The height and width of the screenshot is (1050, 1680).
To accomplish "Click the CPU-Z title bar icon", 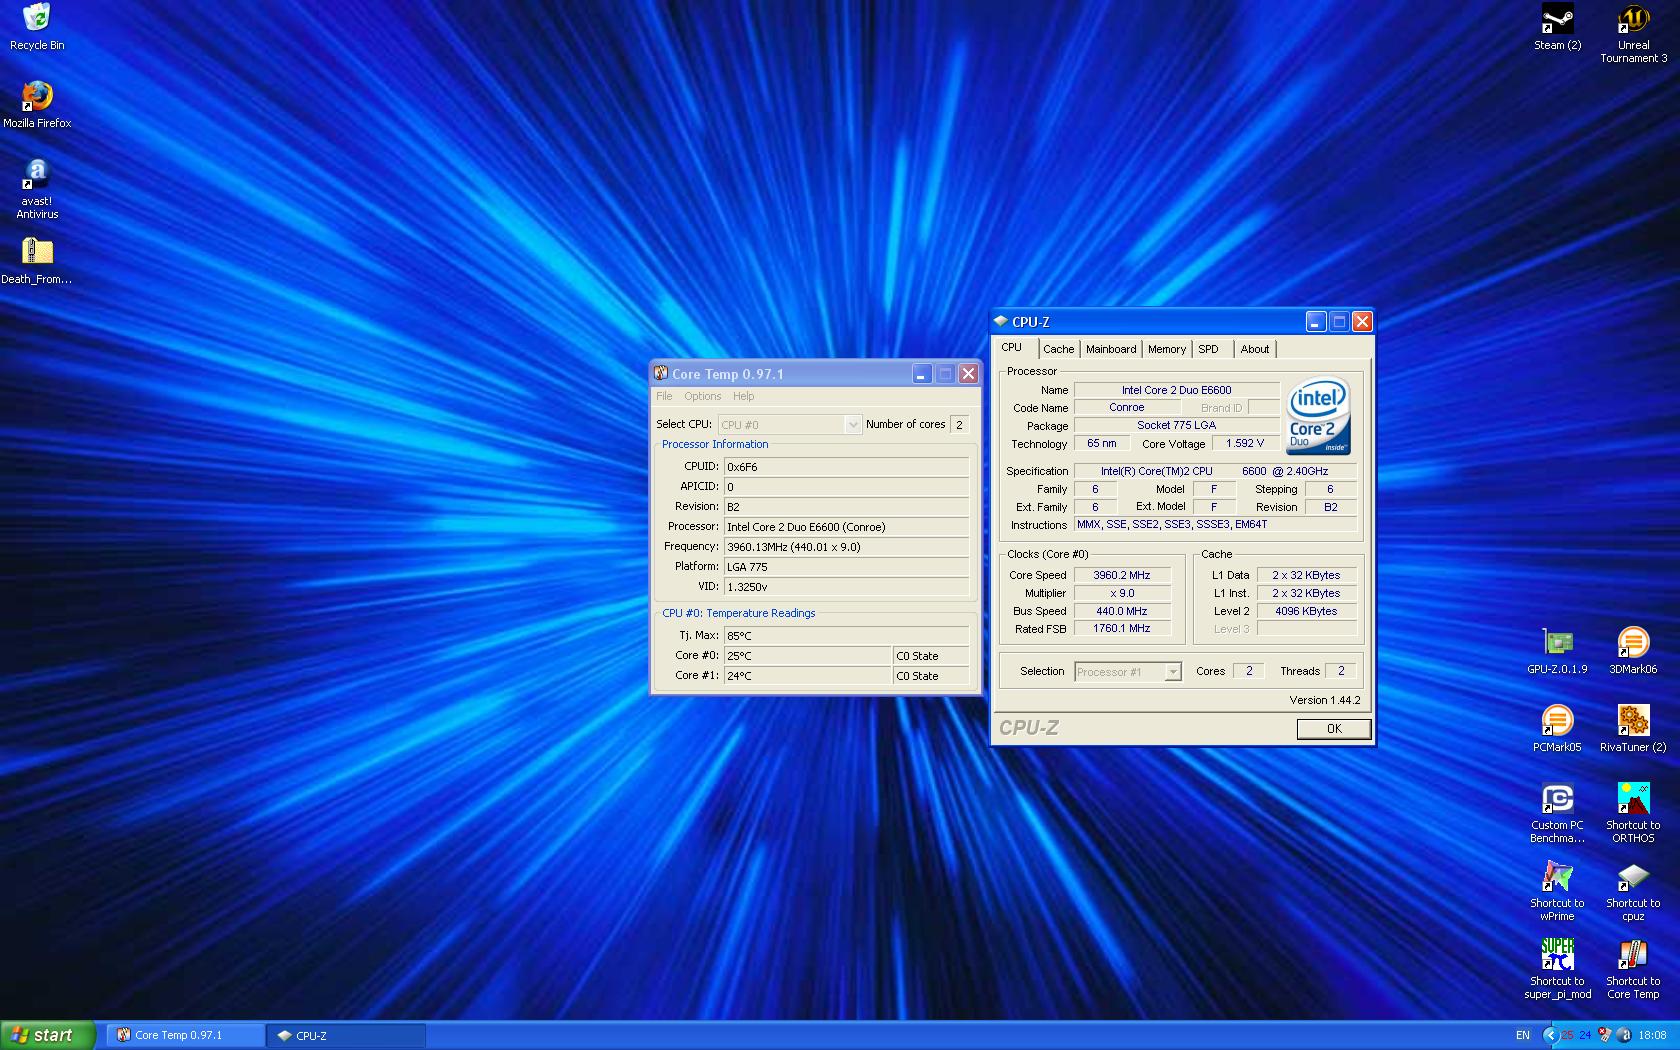I will coord(1001,321).
